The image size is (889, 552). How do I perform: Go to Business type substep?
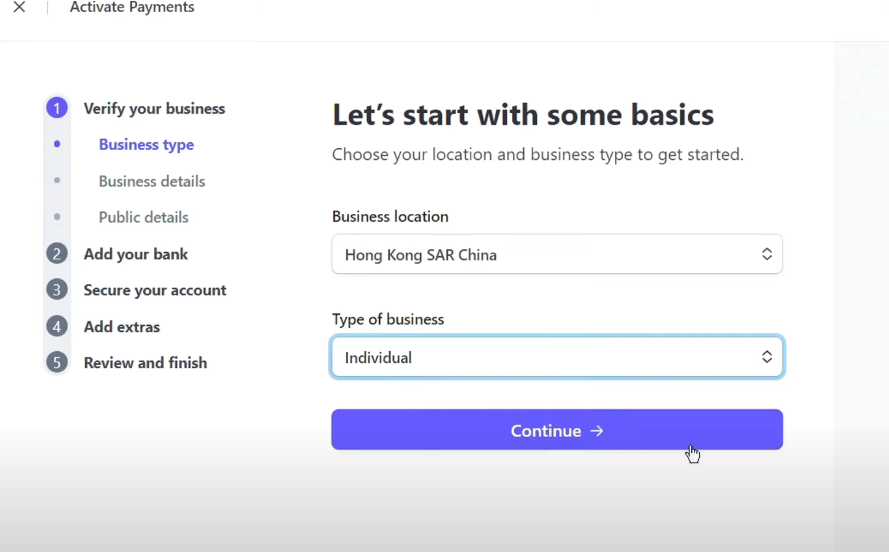tap(146, 145)
